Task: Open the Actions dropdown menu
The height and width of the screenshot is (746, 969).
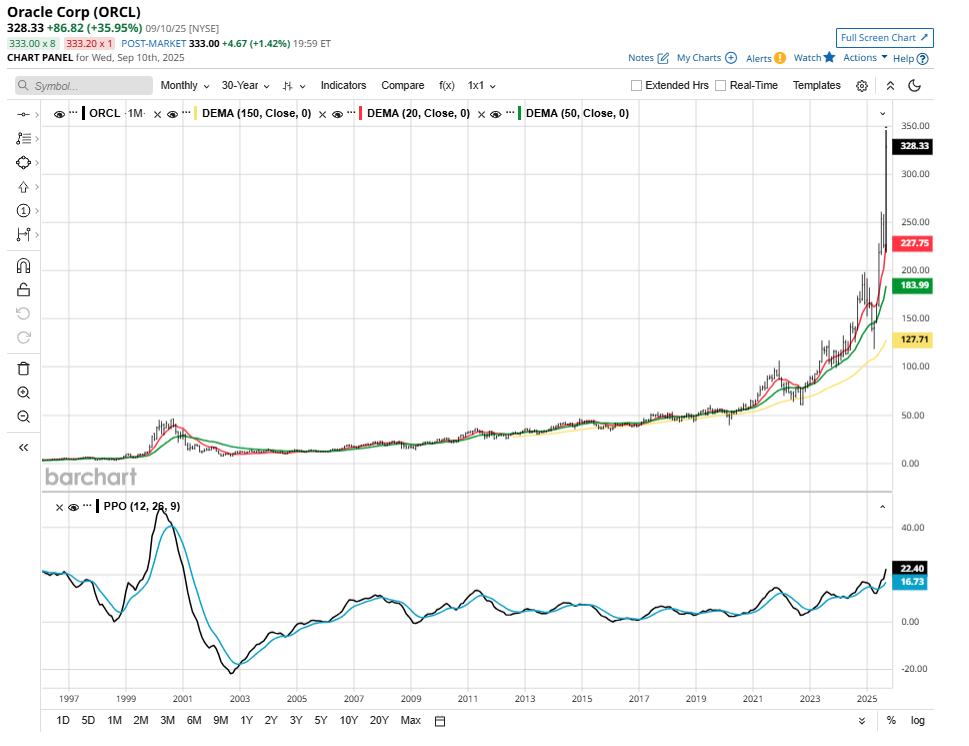Action: (x=865, y=57)
